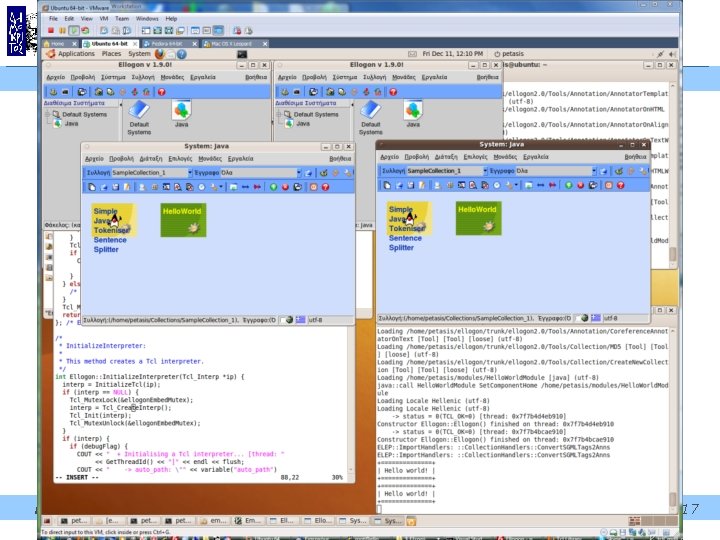Screen dimensions: 720x540
Task: Click the HelloWorld module in right System: Java
Action: coord(478,218)
